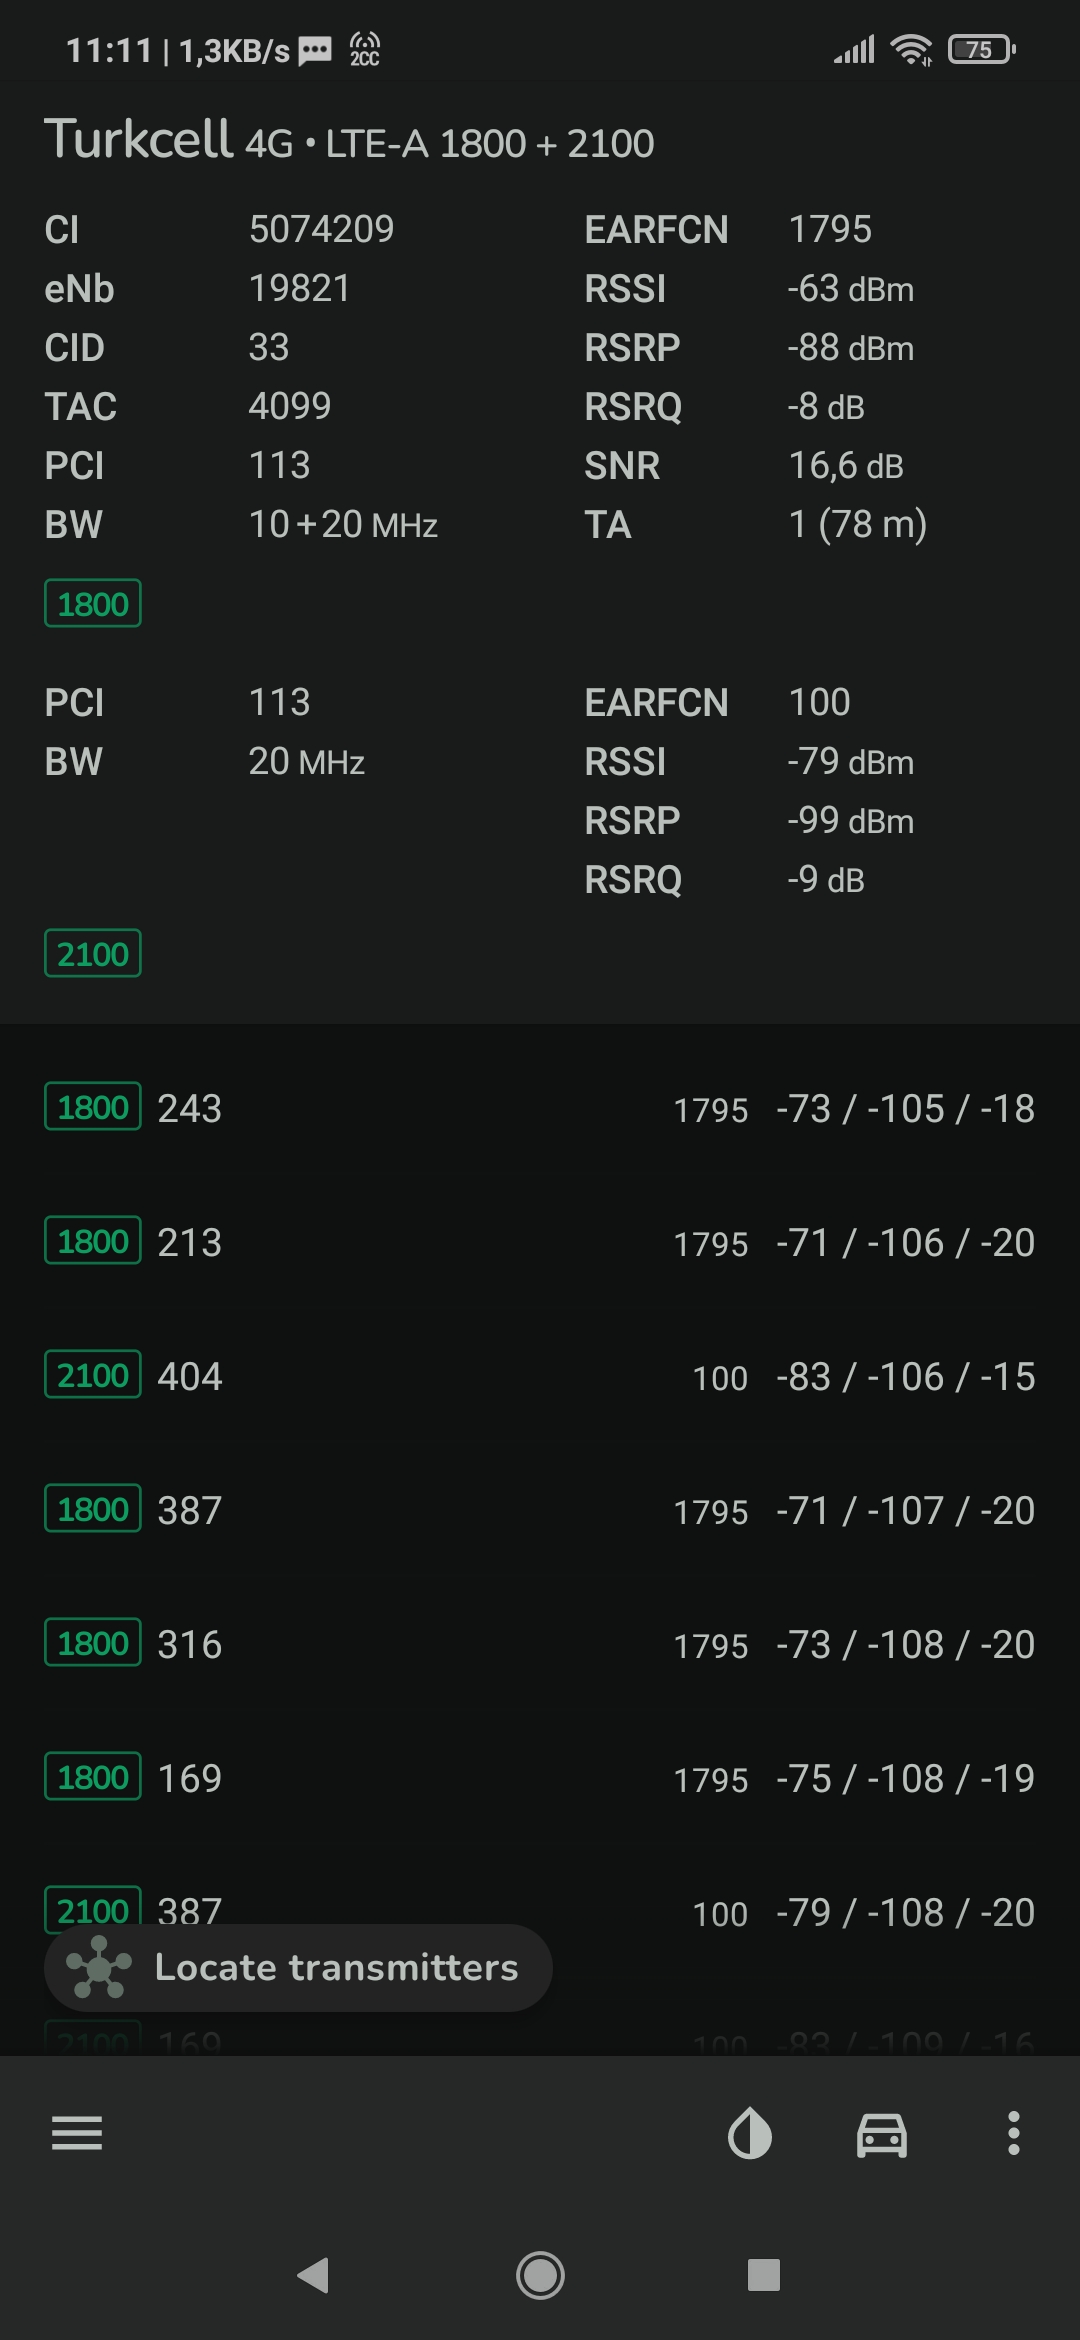Viewport: 1080px width, 2340px height.
Task: Open neighbor cell PCI 169 on 1800
Action: click(540, 1778)
